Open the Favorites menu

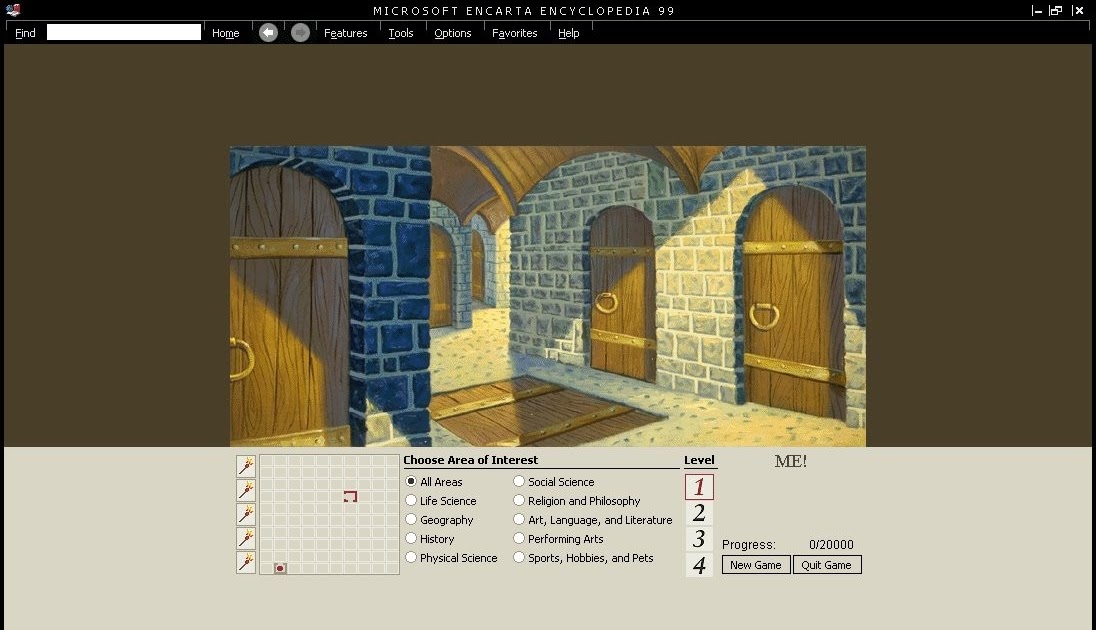(514, 33)
